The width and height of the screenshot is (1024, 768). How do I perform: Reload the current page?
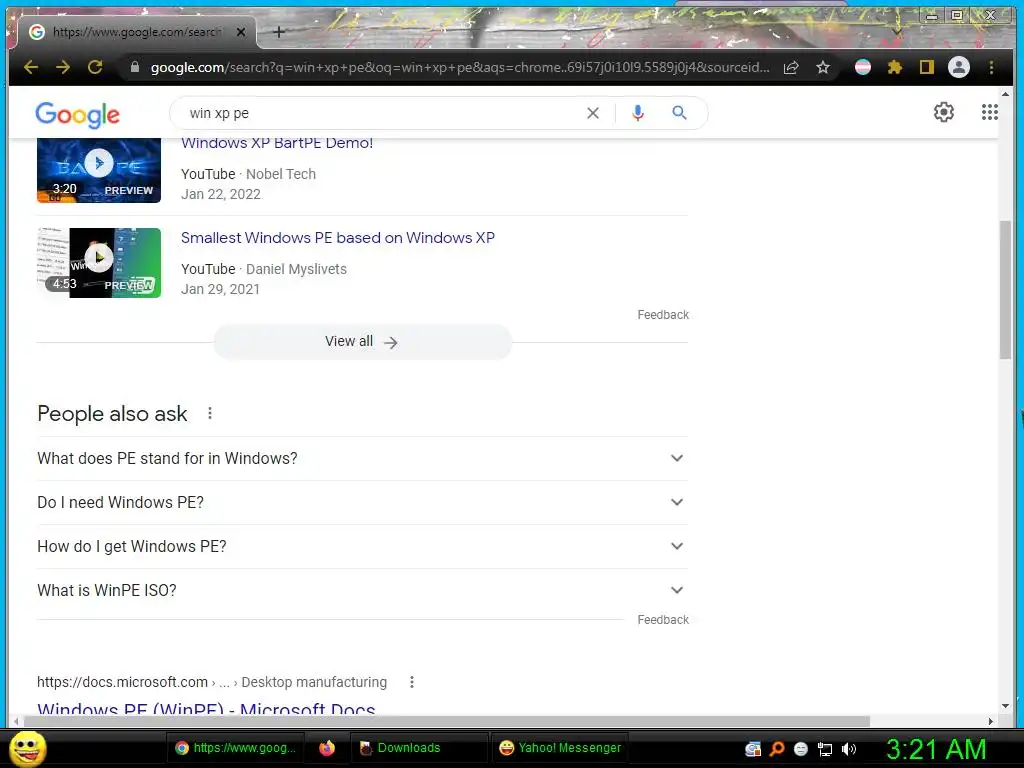point(95,67)
